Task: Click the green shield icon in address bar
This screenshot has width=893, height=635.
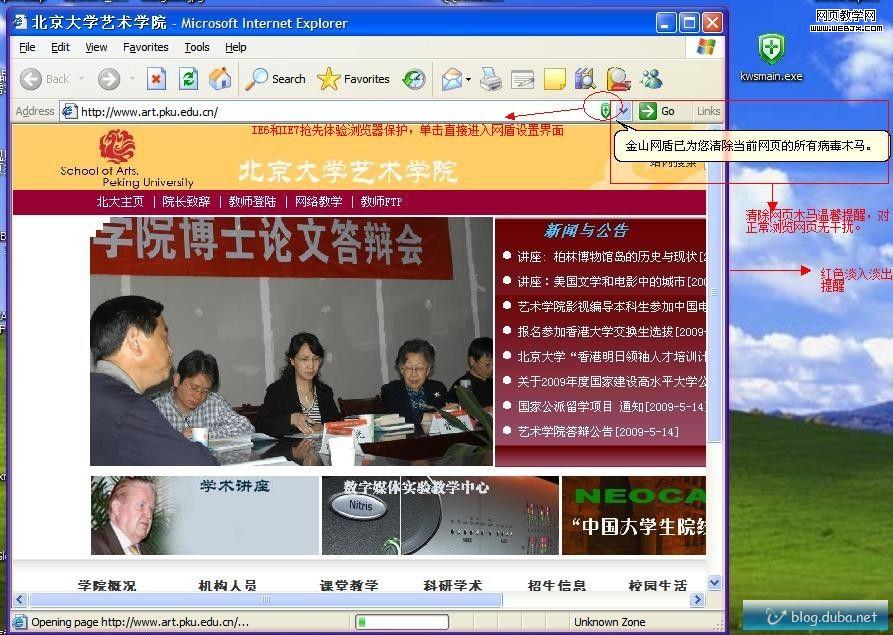Action: [605, 110]
